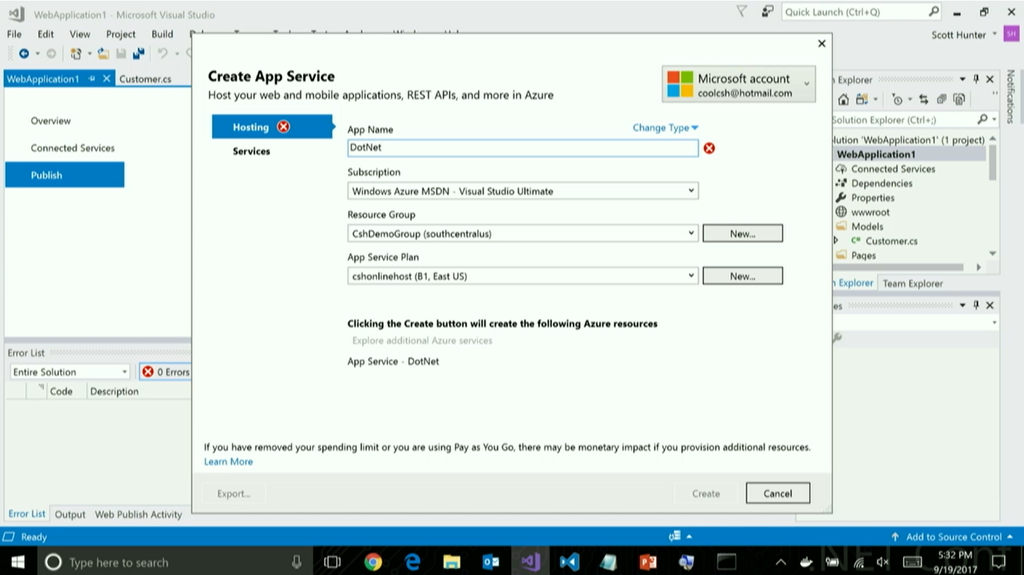Viewport: 1024px width, 575px height.
Task: Click the App Name text field
Action: [521, 148]
